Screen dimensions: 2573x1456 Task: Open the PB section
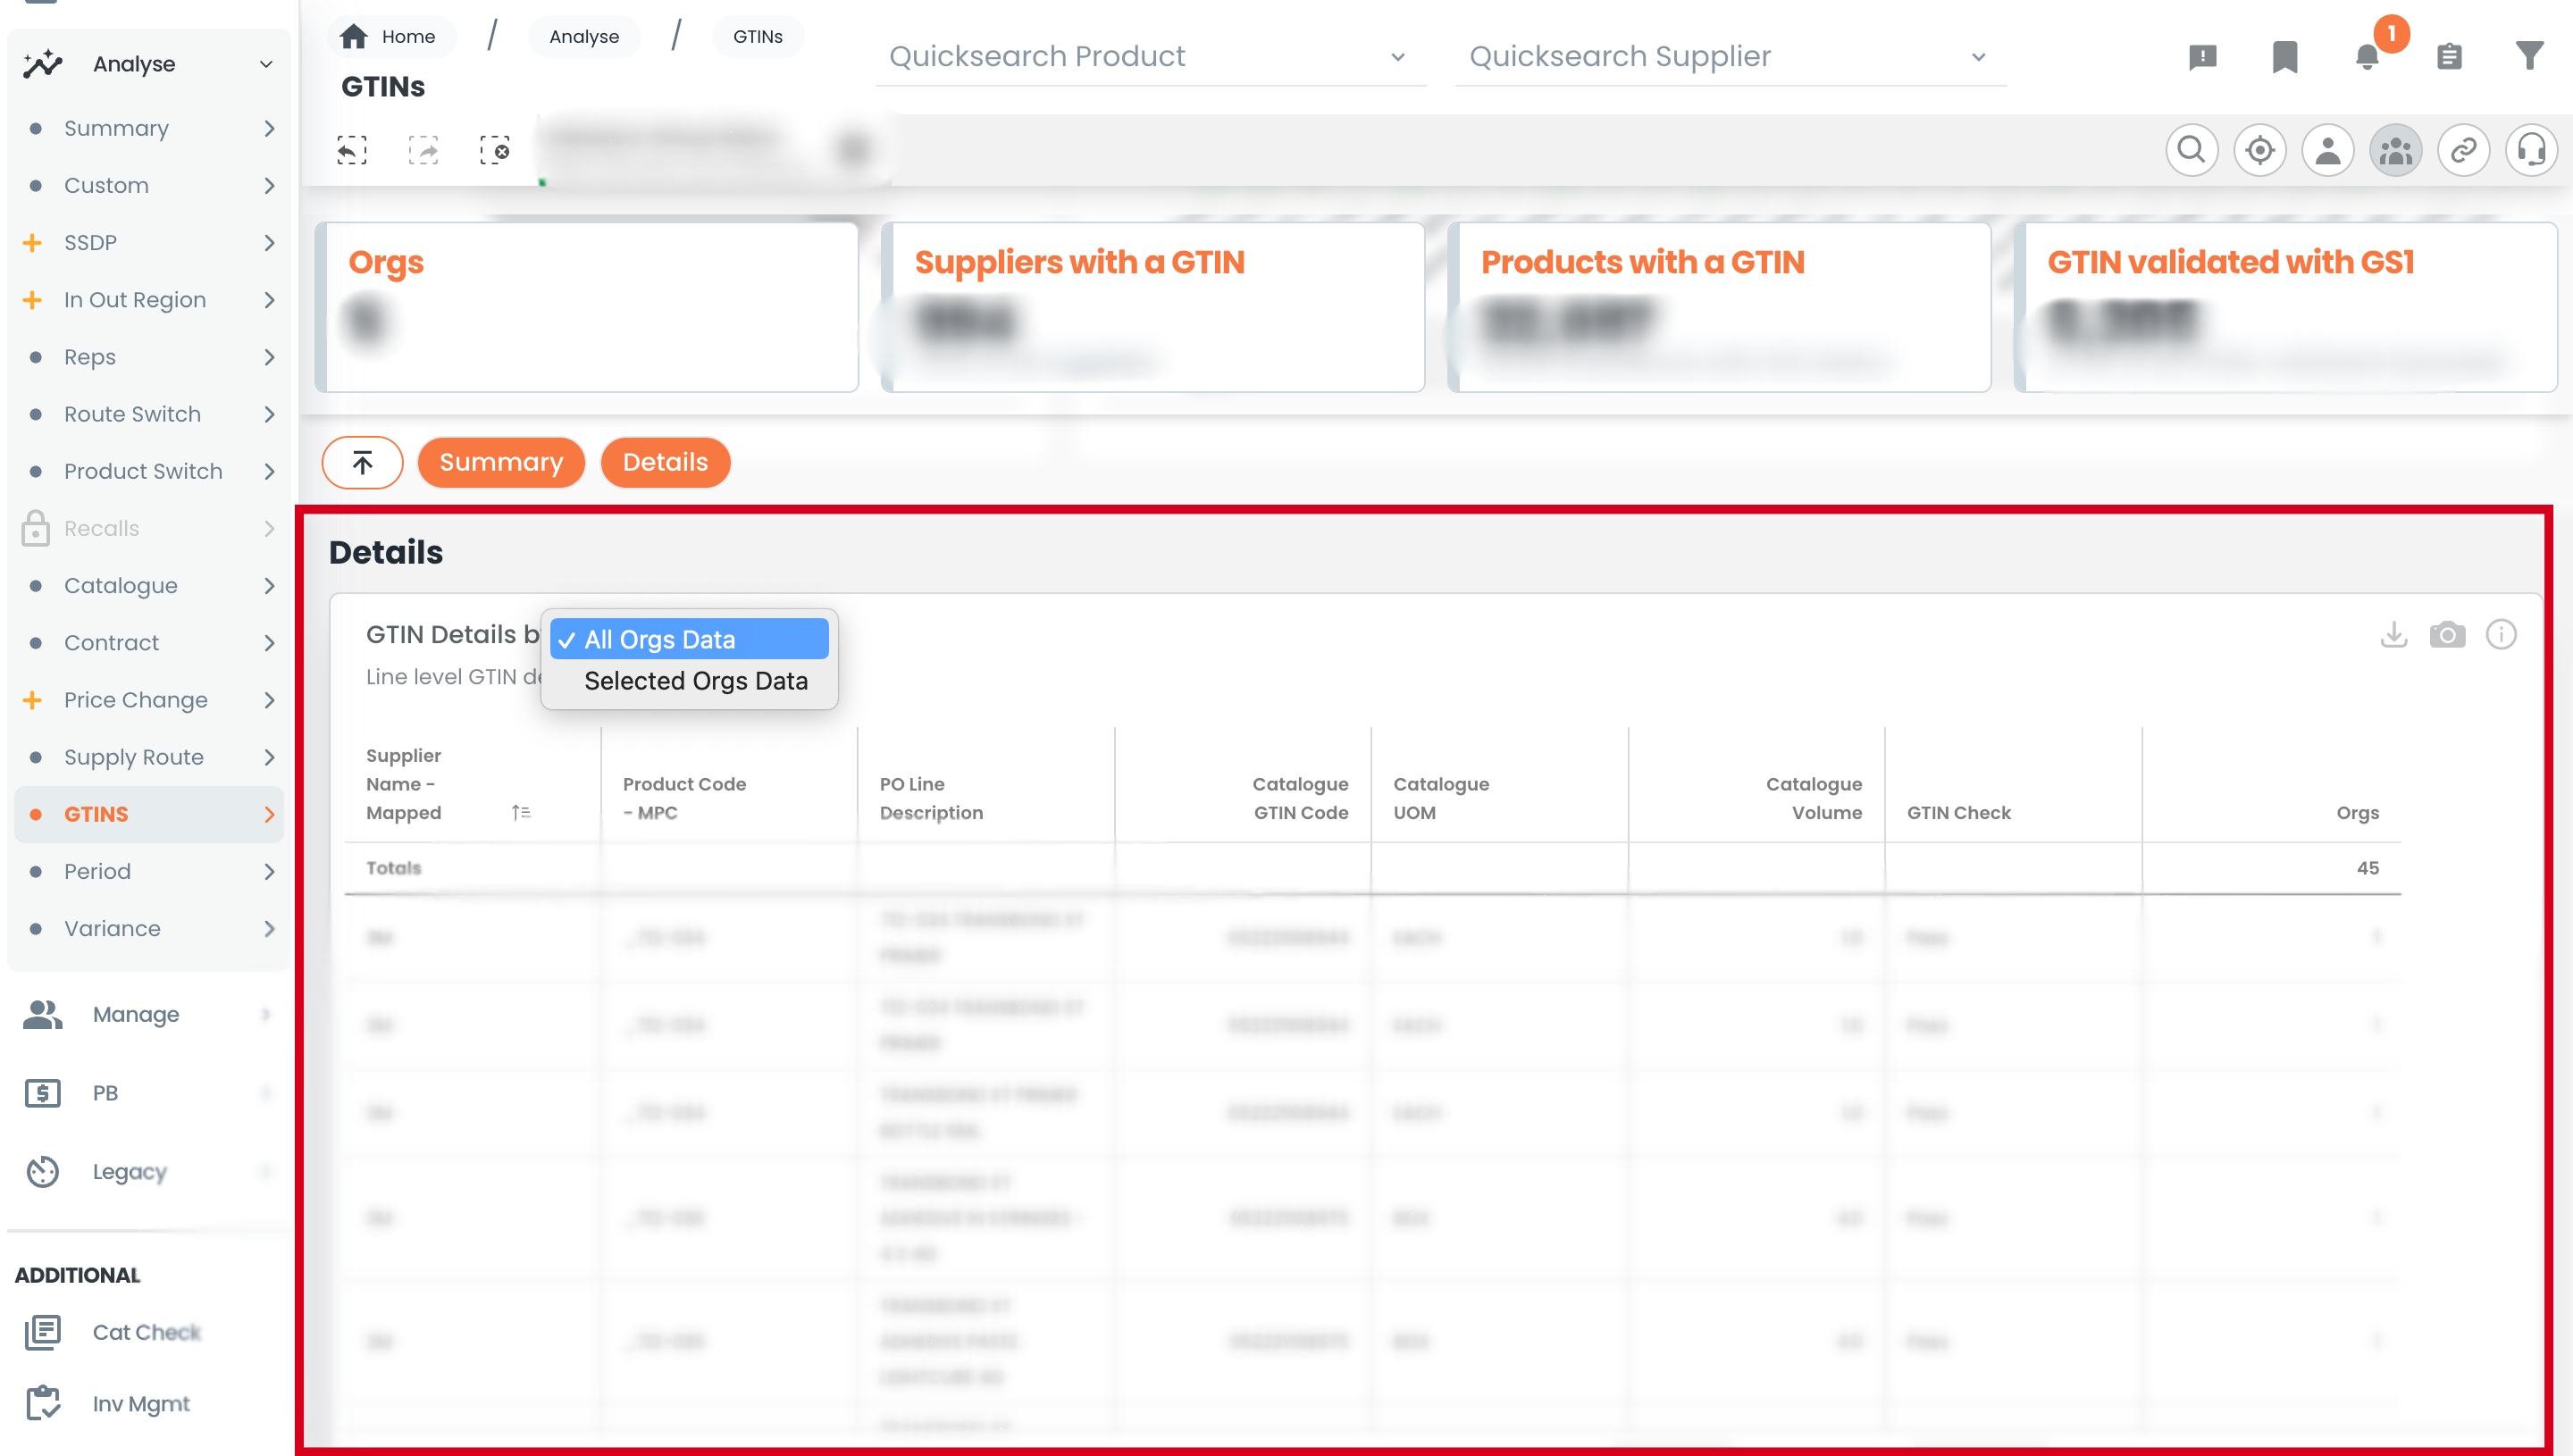point(148,1093)
